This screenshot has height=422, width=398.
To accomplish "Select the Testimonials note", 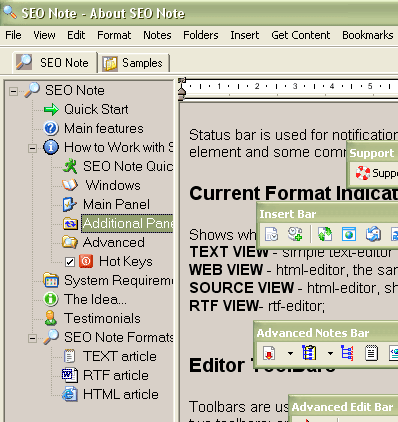I will pyautogui.click(x=102, y=318).
